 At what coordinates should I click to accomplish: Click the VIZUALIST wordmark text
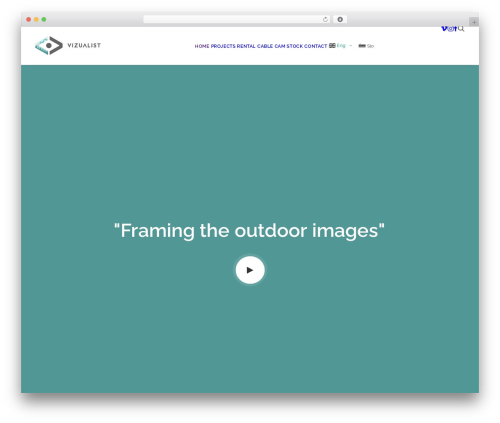click(84, 45)
